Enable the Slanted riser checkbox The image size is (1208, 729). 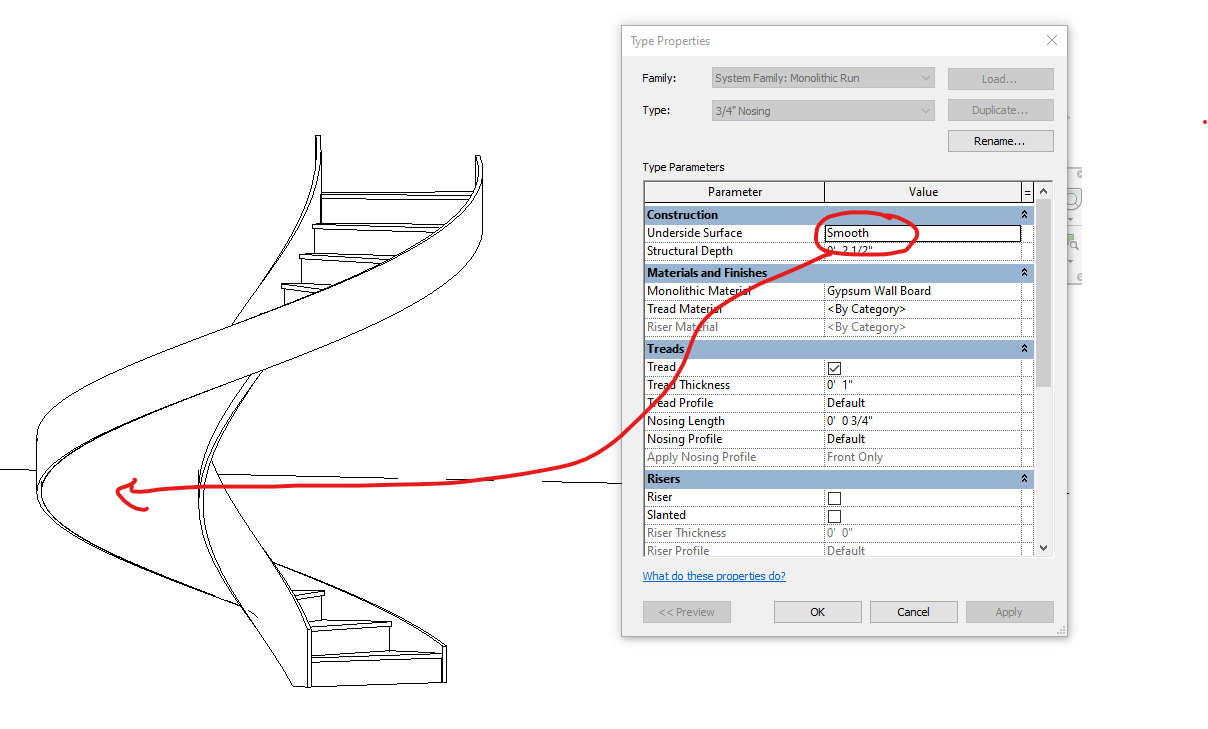pos(834,515)
